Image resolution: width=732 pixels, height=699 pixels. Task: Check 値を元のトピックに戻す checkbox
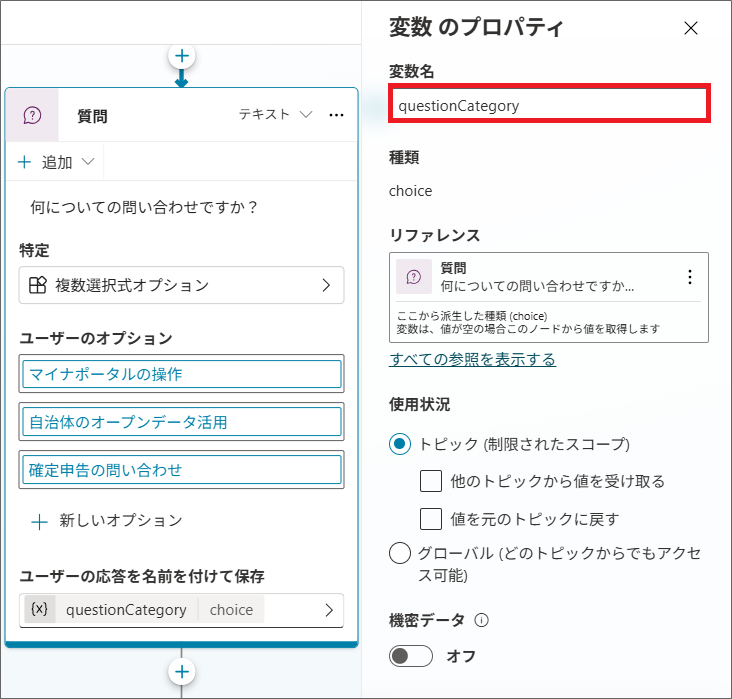click(431, 518)
